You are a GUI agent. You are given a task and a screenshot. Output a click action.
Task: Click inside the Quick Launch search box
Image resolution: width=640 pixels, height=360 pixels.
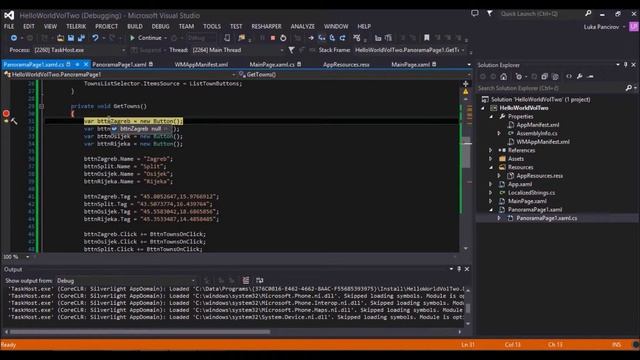click(541, 13)
